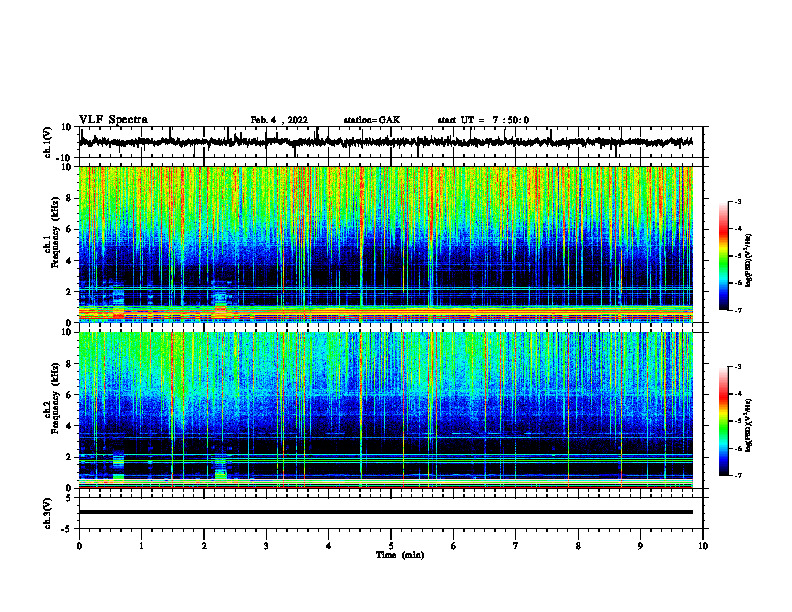Click the "start UT = 7:50:0" text
The height and width of the screenshot is (612, 792).
click(483, 120)
